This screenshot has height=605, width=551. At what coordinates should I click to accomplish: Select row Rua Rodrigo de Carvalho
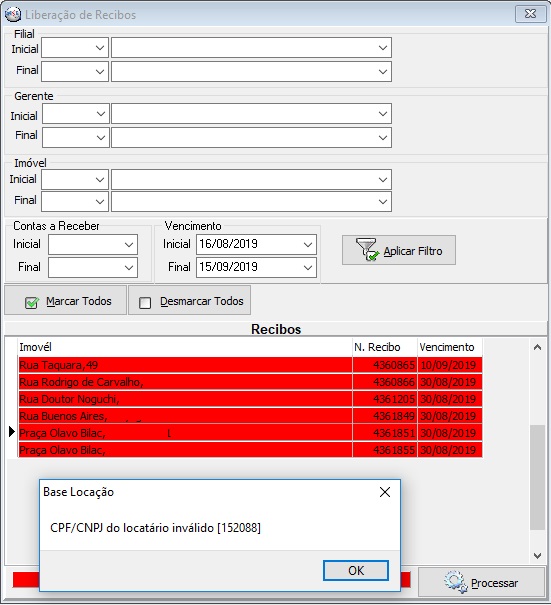pos(250,382)
